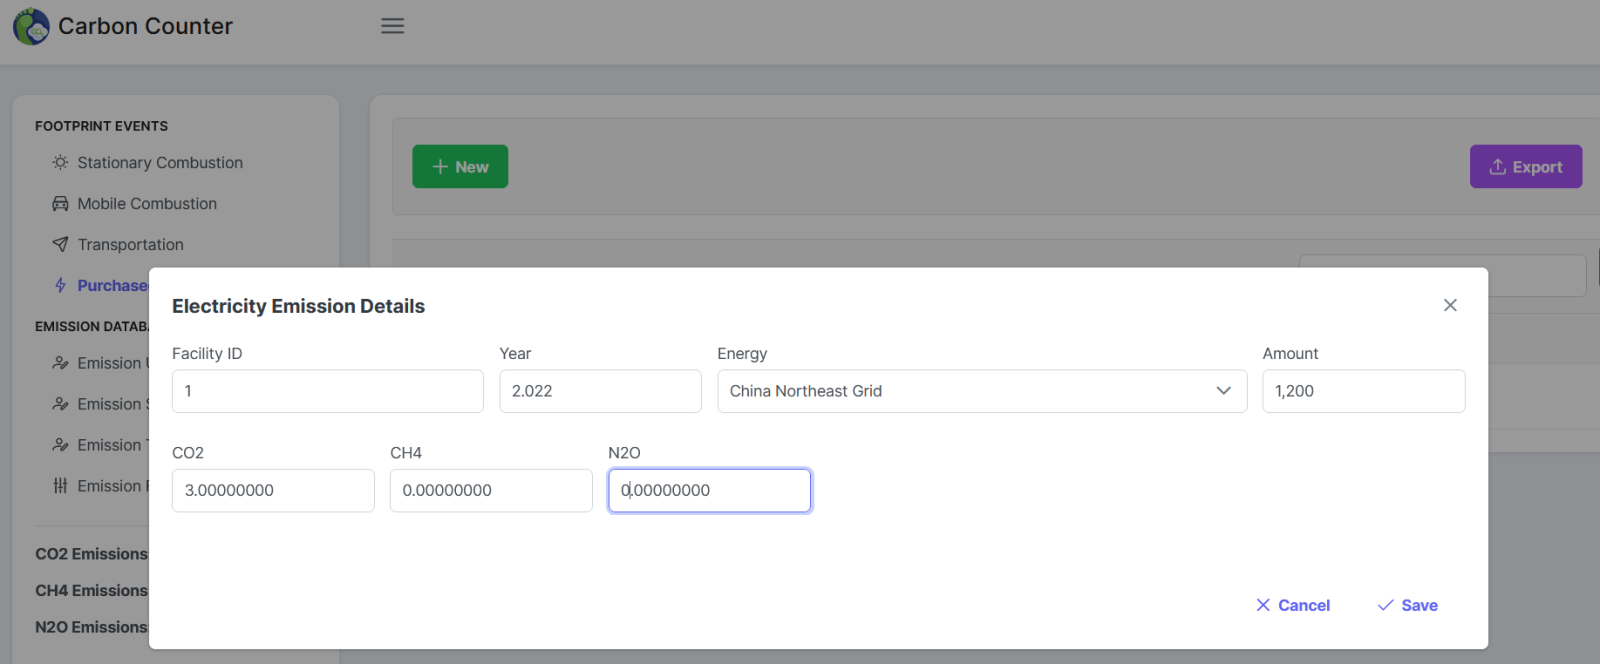Click the Transportation paper plane icon
Screen dimensions: 1600x664
60,245
